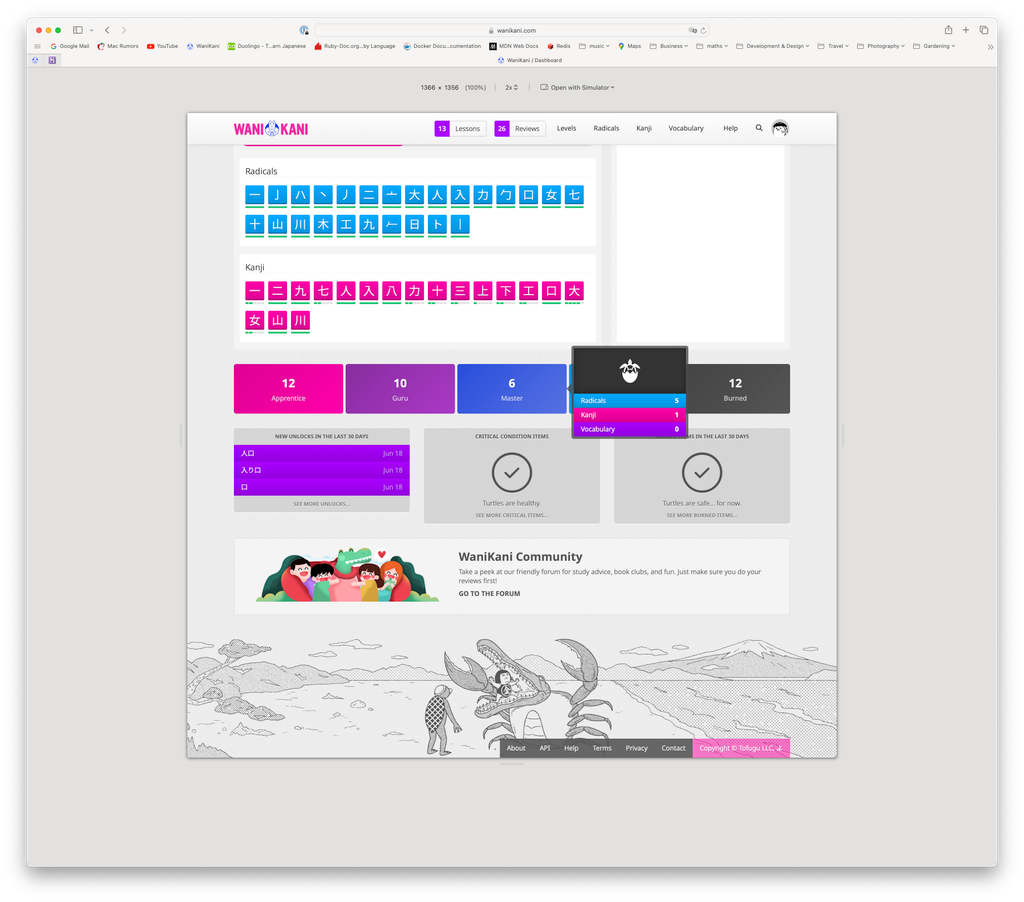Click the 上 kanji tile
This screenshot has height=902, width=1024.
[x=483, y=291]
